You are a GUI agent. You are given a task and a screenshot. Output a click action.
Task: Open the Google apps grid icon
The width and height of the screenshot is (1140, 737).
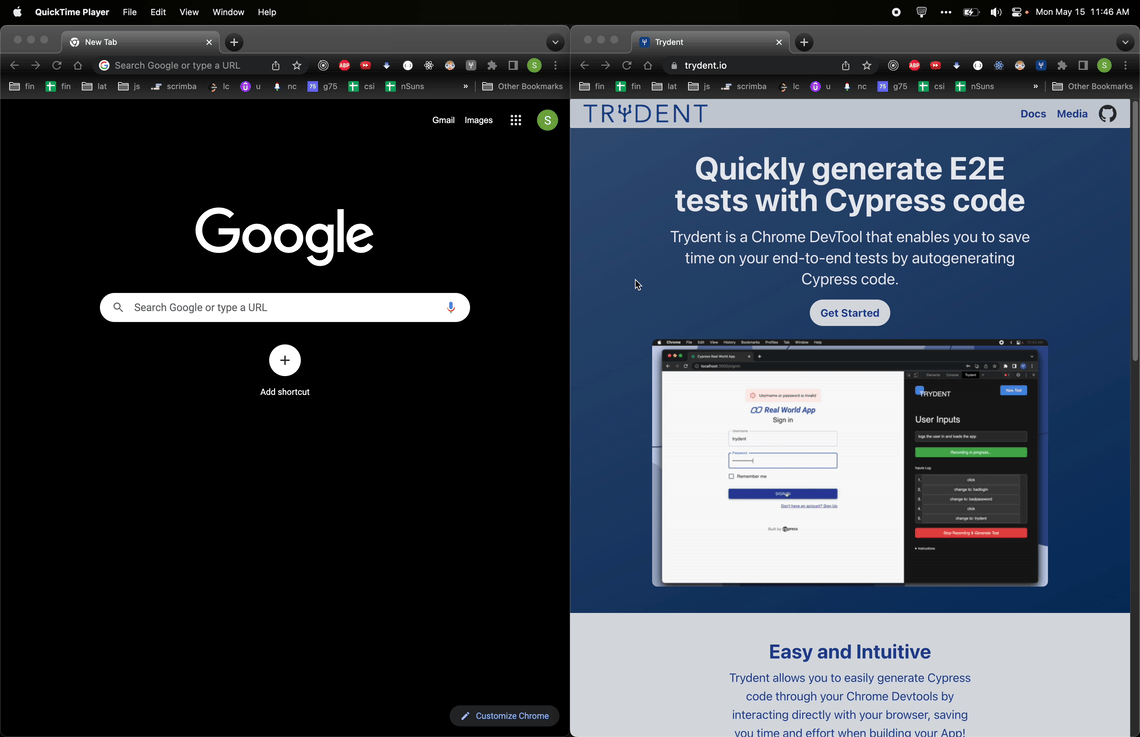515,121
